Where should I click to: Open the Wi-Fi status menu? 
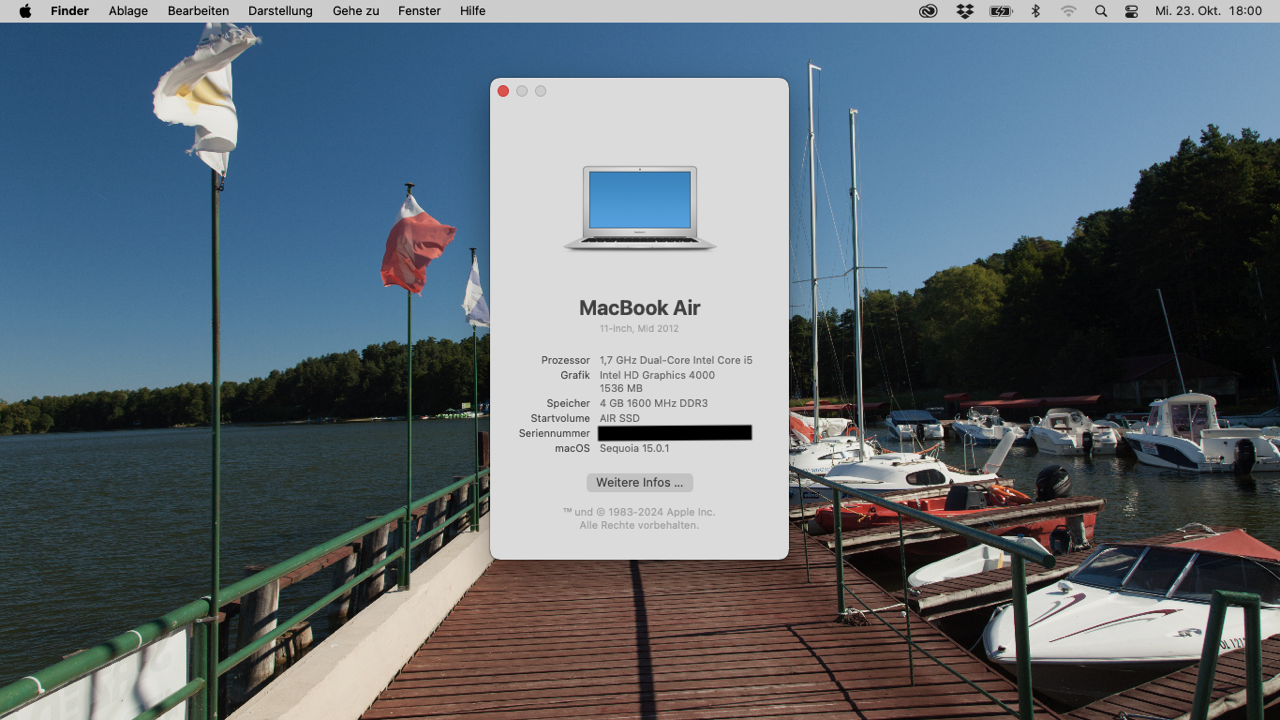click(1068, 11)
